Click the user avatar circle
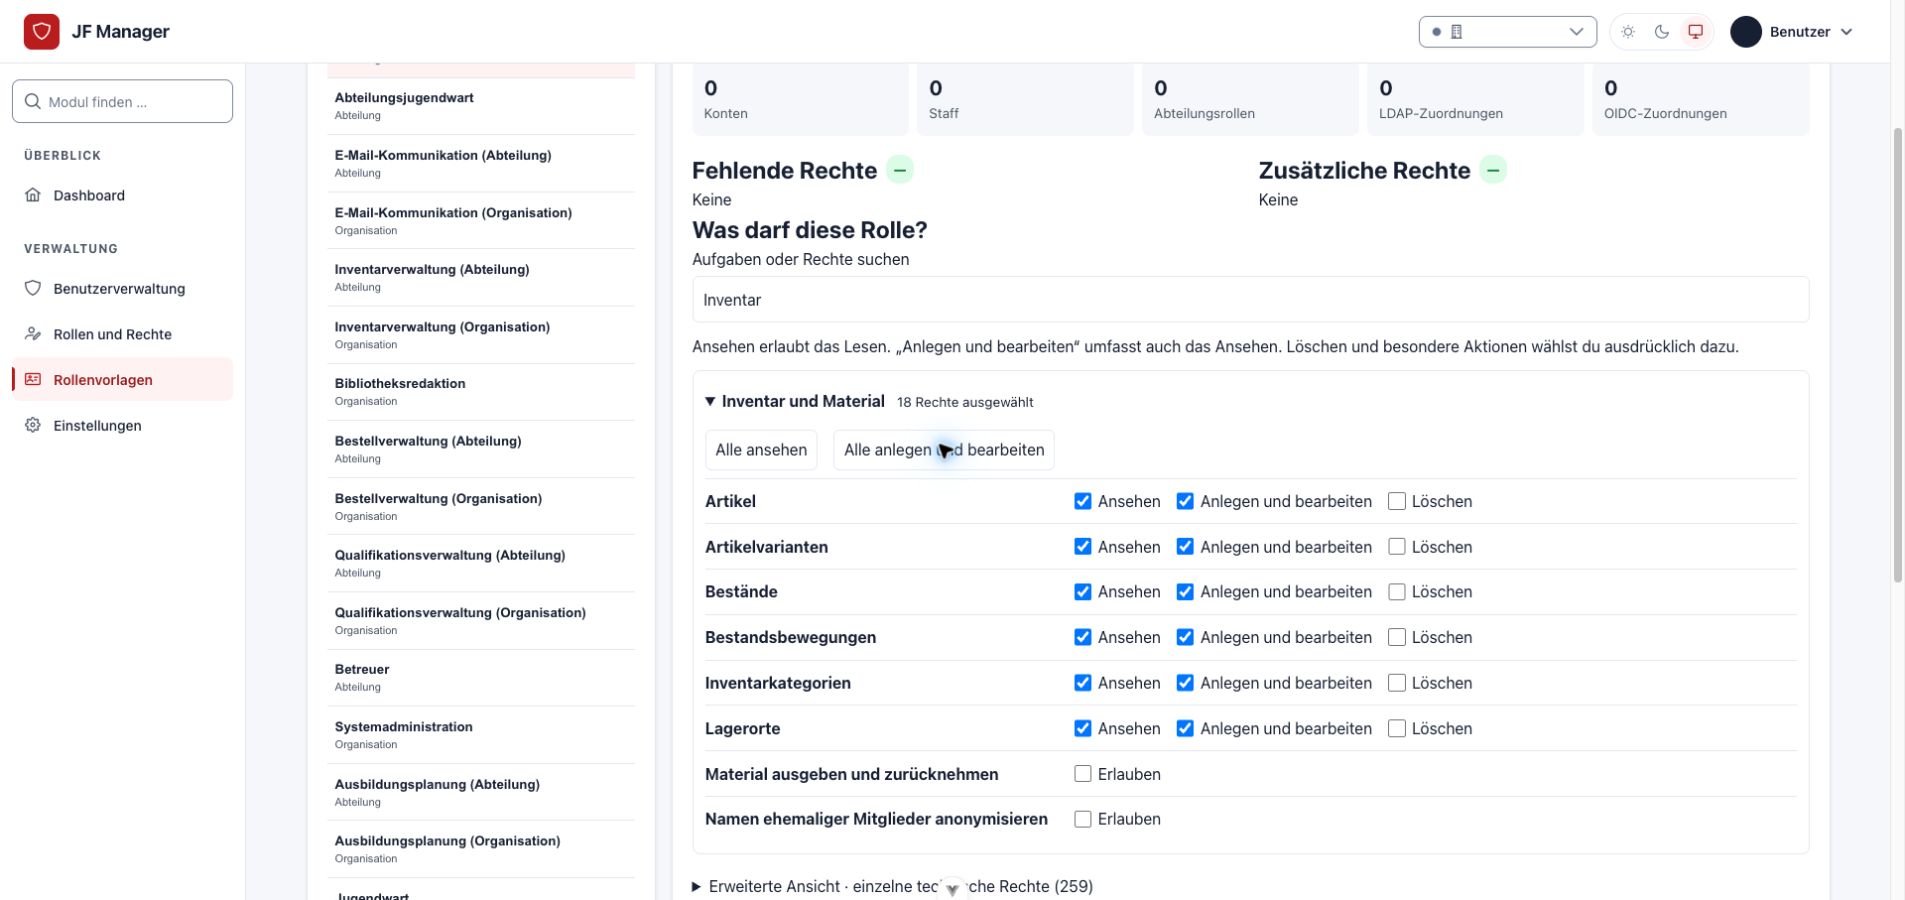The height and width of the screenshot is (900, 1905). coord(1746,32)
